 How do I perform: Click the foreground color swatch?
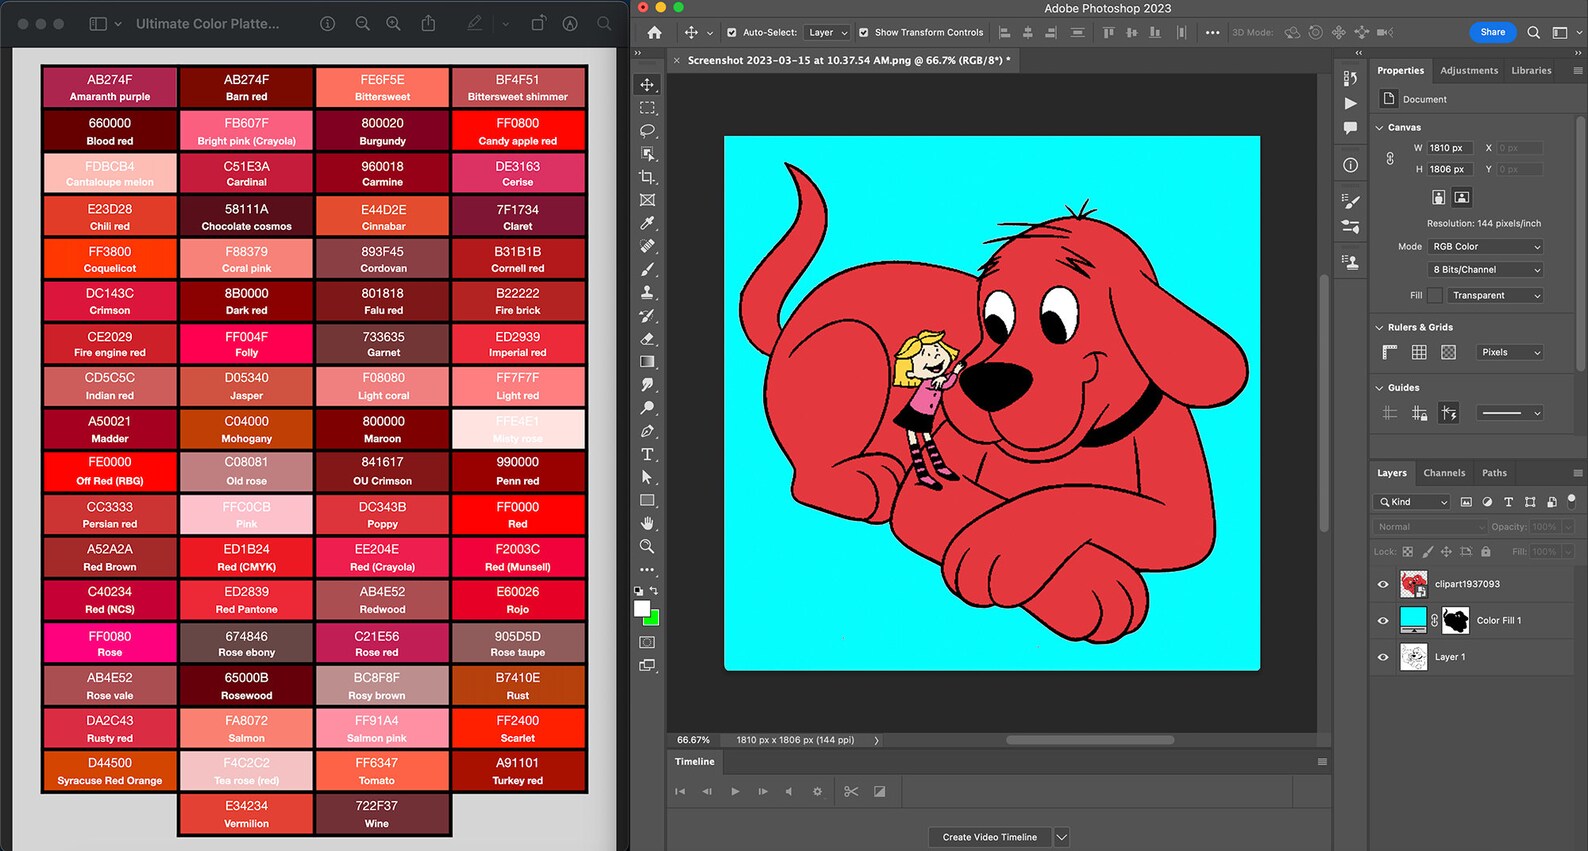point(642,609)
